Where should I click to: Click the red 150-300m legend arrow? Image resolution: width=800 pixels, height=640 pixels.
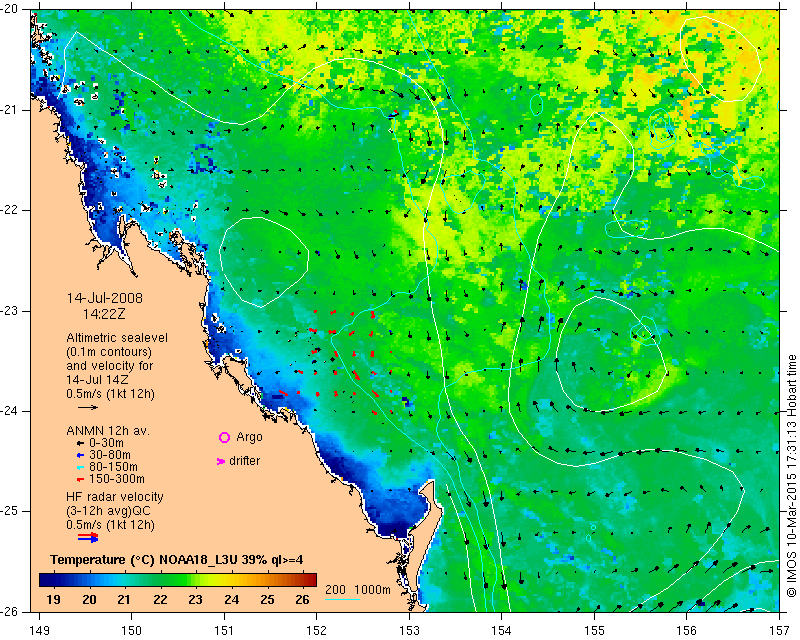[80, 479]
